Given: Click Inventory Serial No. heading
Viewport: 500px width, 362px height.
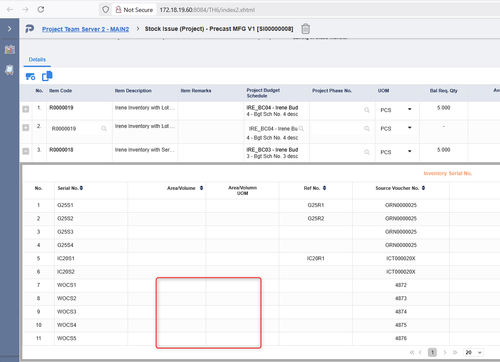Looking at the screenshot, I should pyautogui.click(x=448, y=173).
